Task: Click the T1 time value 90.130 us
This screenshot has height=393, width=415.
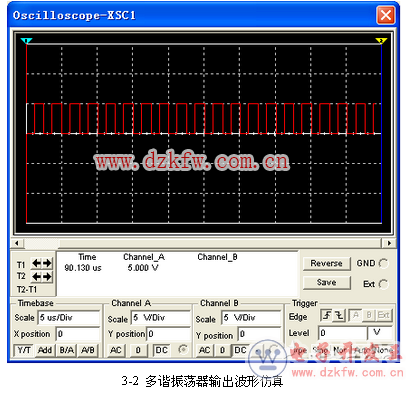Action: (83, 268)
